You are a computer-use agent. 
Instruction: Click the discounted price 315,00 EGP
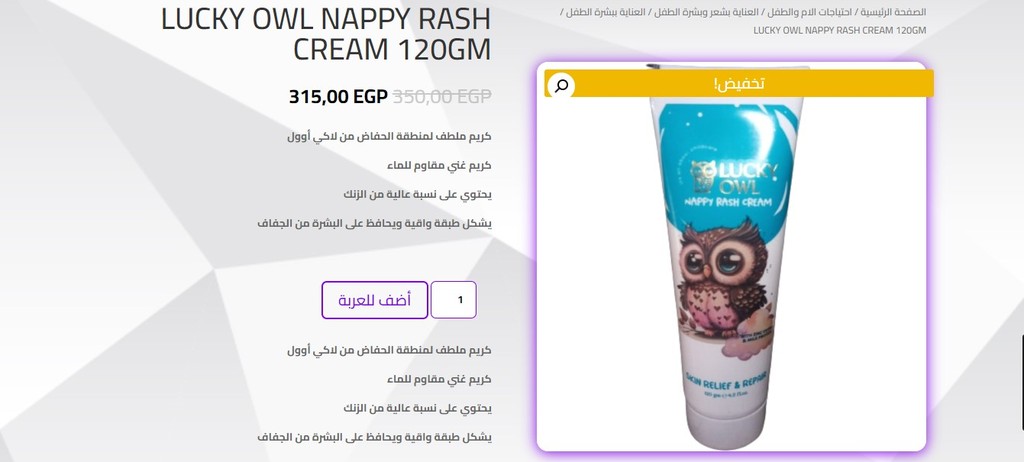(338, 97)
